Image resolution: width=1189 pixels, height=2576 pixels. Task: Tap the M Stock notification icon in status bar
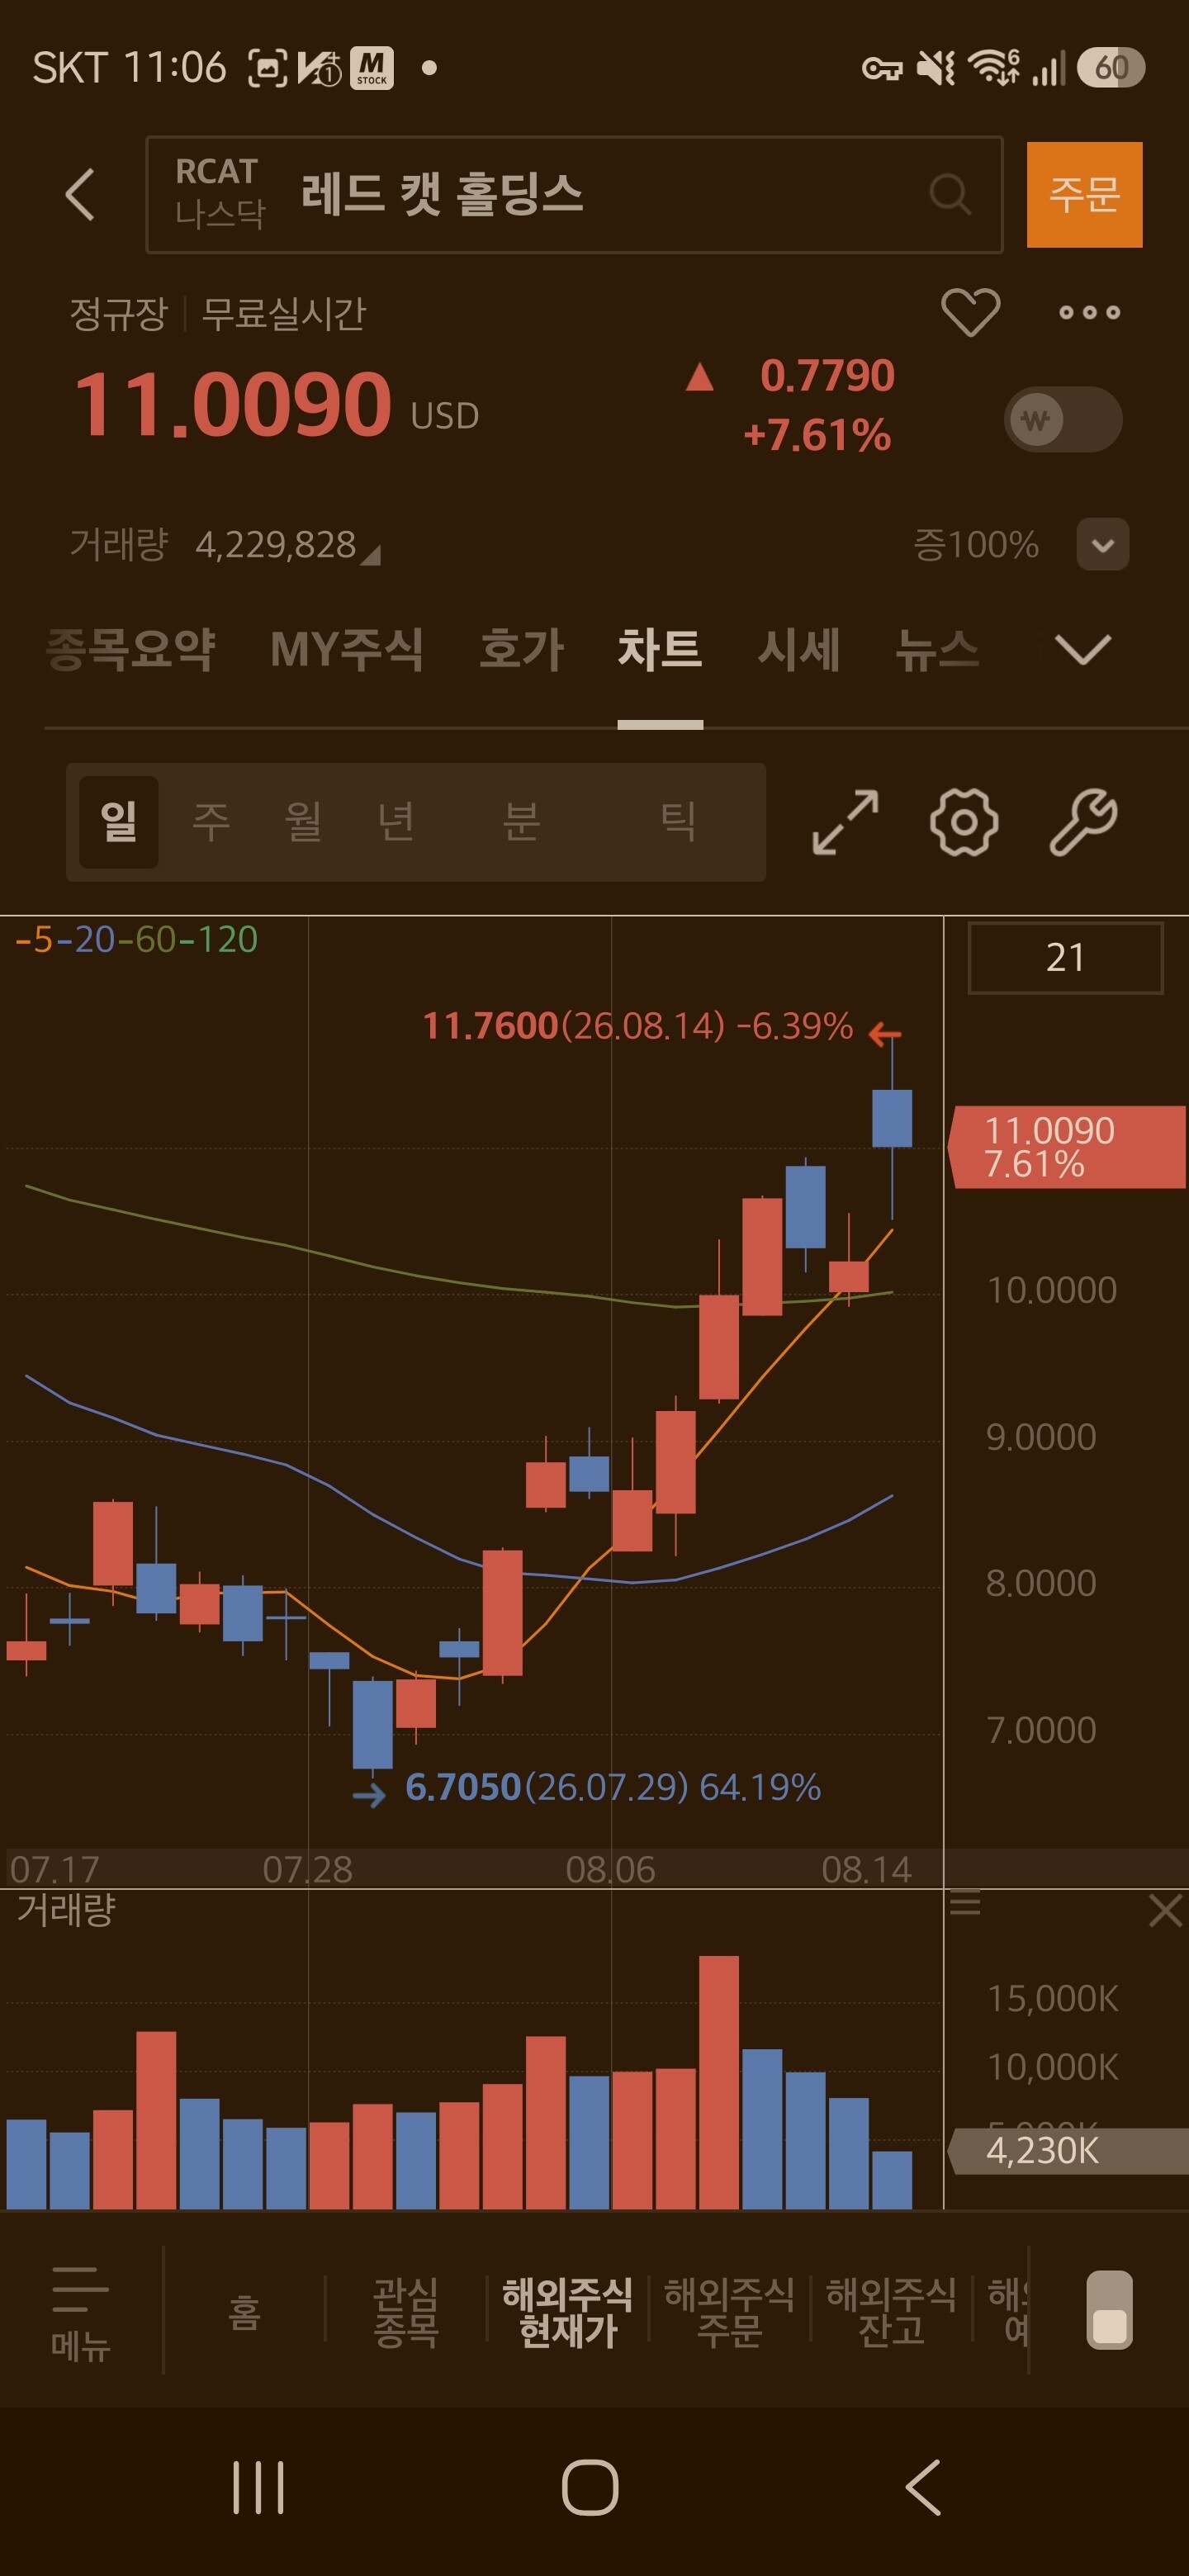point(371,68)
